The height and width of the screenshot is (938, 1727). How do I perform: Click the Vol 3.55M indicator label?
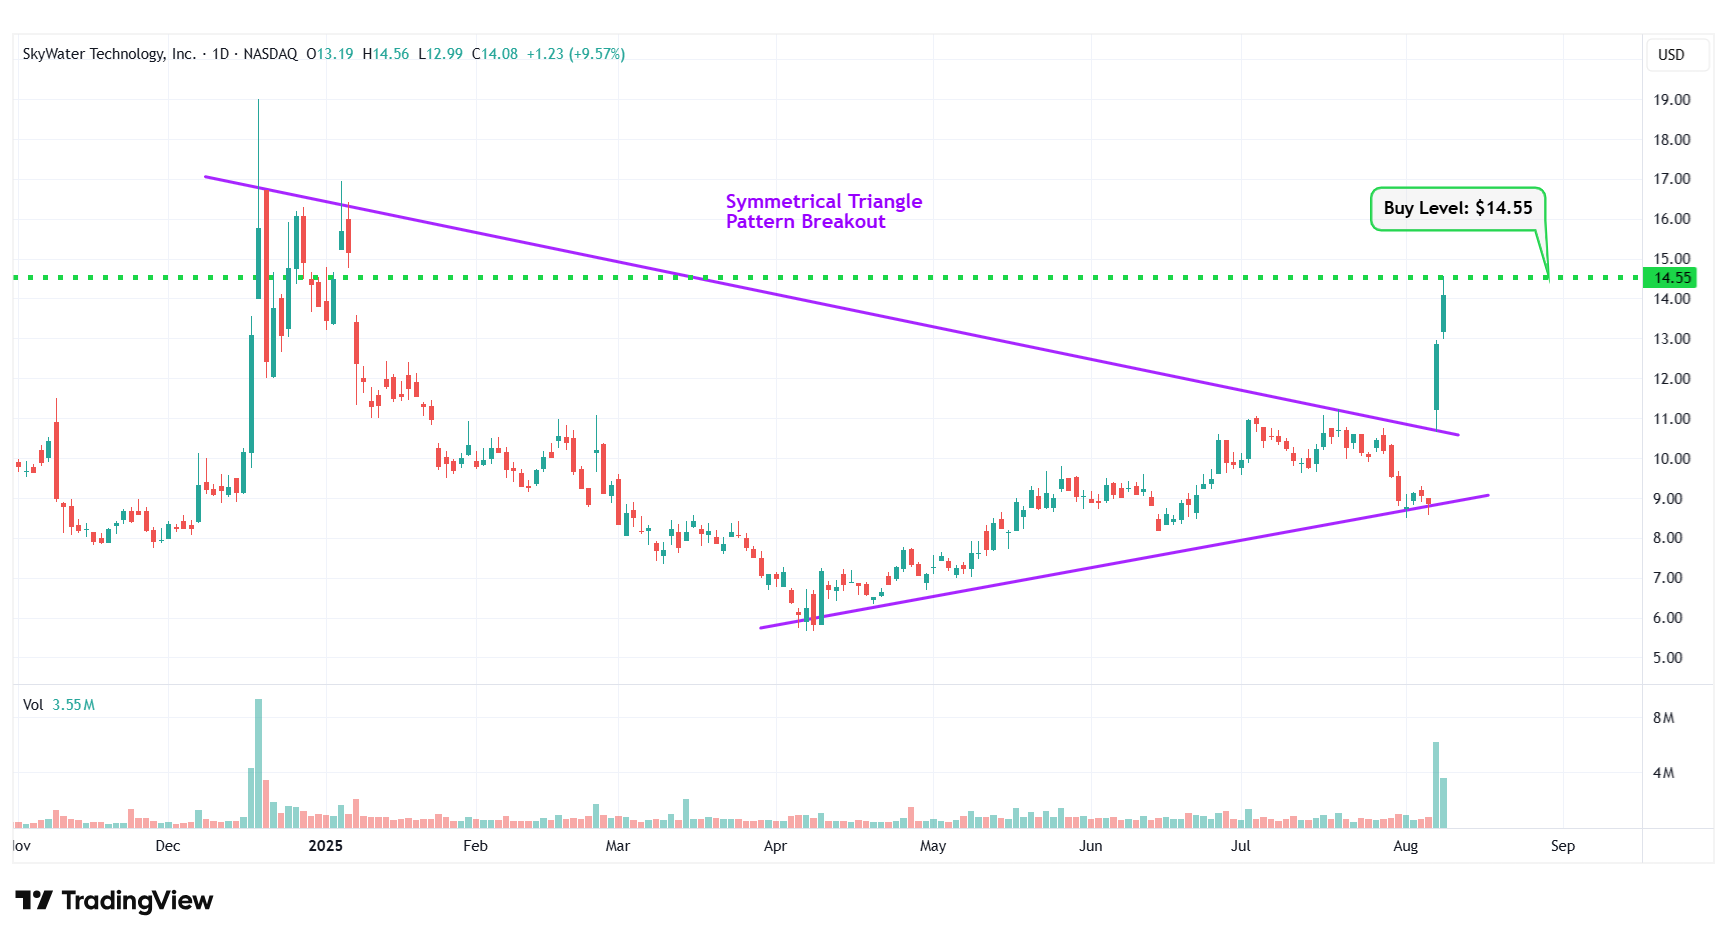[59, 705]
